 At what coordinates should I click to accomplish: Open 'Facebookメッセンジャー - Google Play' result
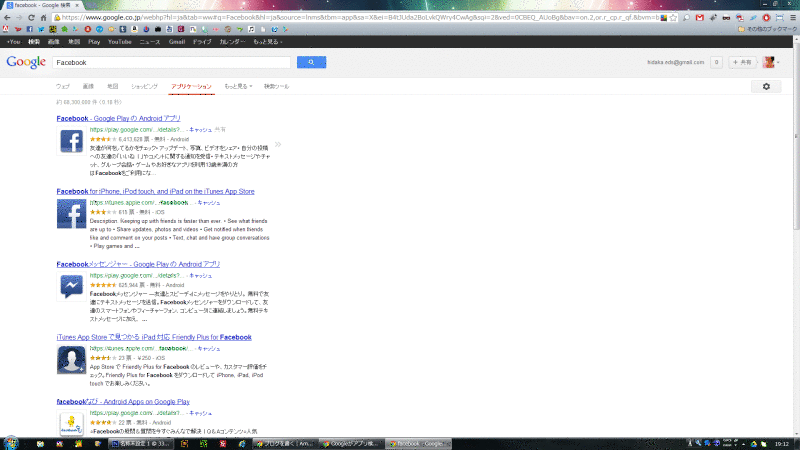click(138, 264)
